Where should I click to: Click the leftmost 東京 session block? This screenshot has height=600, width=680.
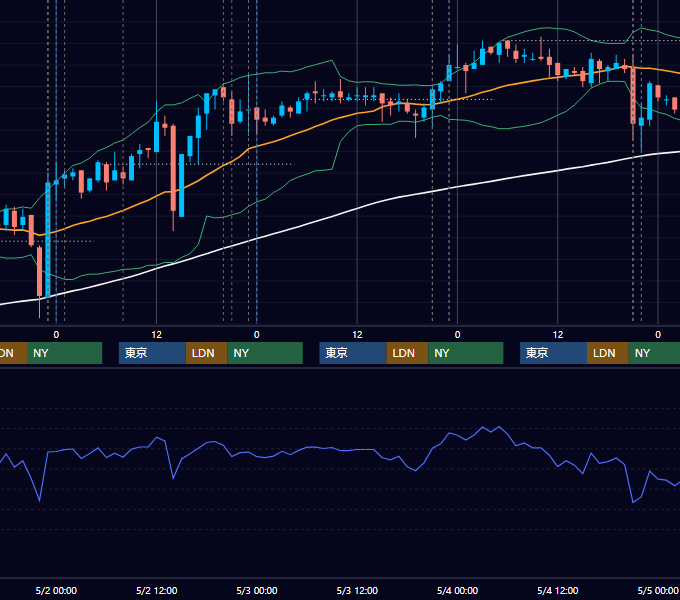coord(152,353)
